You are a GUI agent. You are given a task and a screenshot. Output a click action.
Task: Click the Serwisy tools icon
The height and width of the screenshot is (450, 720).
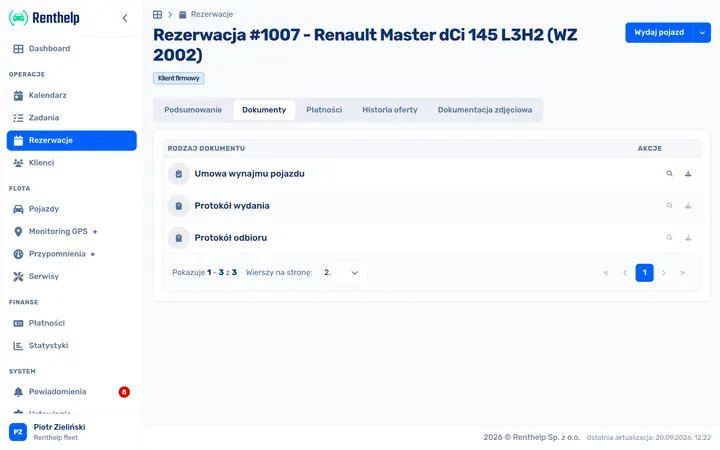[x=18, y=276]
